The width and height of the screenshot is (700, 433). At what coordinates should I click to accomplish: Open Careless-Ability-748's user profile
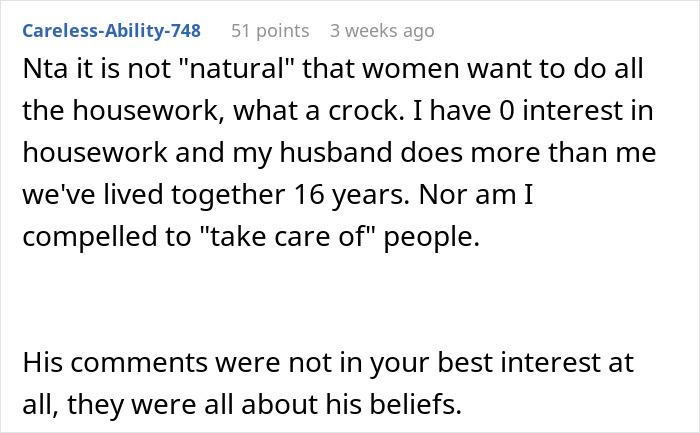tap(111, 31)
